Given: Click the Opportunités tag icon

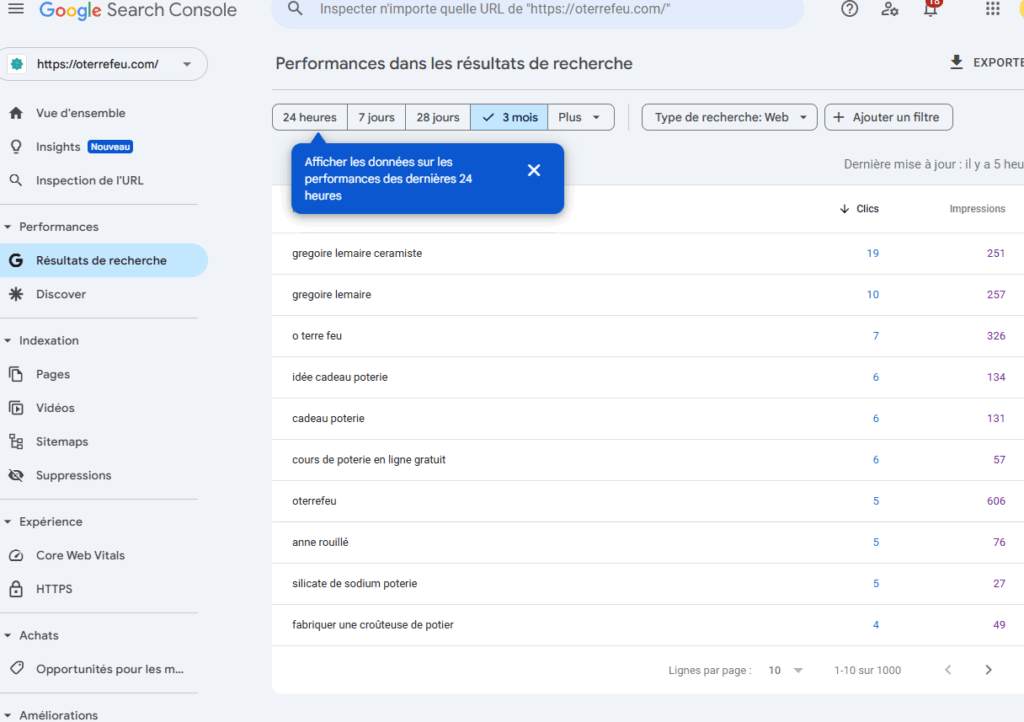Looking at the screenshot, I should (16, 668).
